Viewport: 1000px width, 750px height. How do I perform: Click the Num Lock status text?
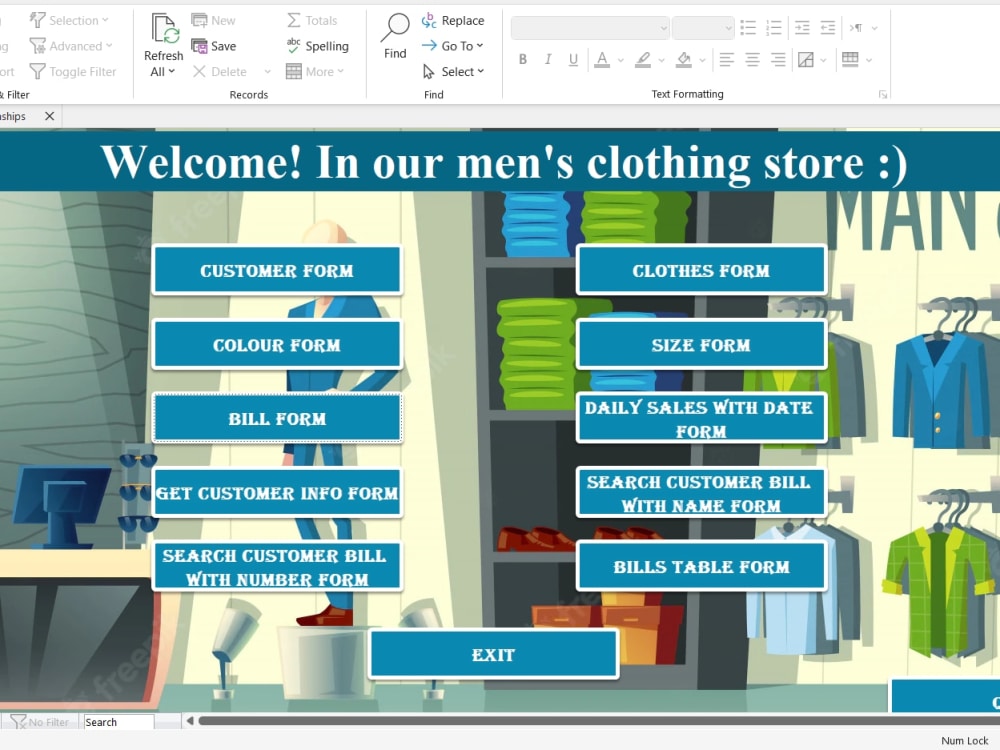pyautogui.click(x=964, y=740)
